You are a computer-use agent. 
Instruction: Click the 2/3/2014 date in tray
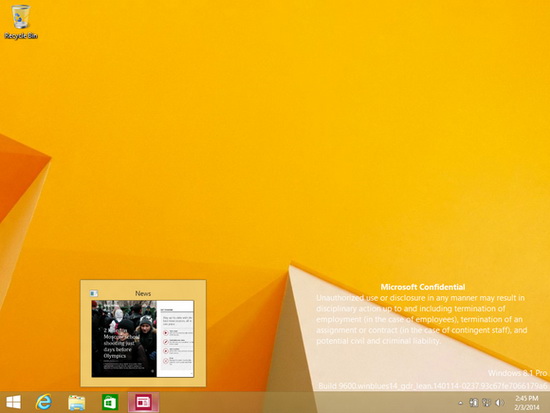(x=526, y=407)
